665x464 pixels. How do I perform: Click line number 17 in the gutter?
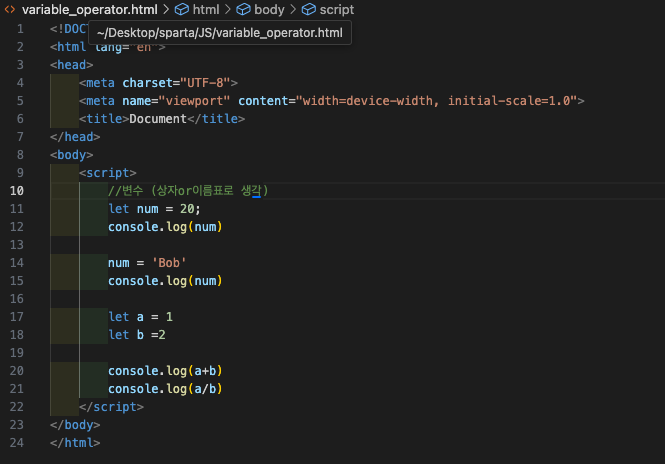click(x=17, y=317)
